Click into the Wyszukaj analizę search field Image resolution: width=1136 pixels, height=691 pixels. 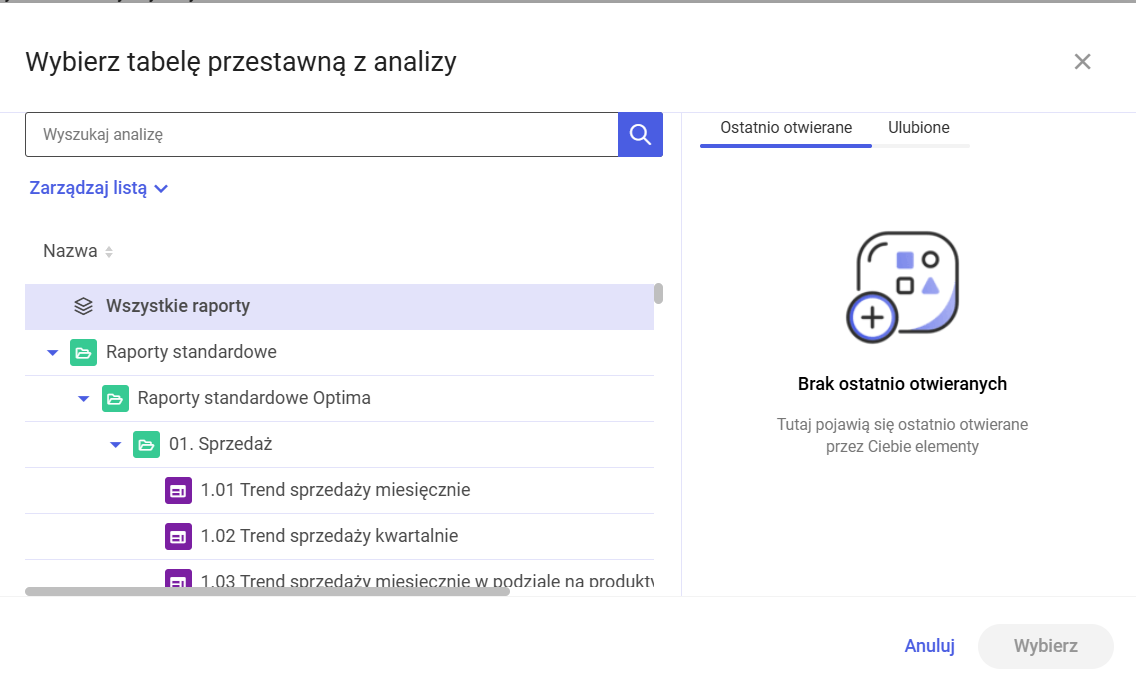coord(322,135)
